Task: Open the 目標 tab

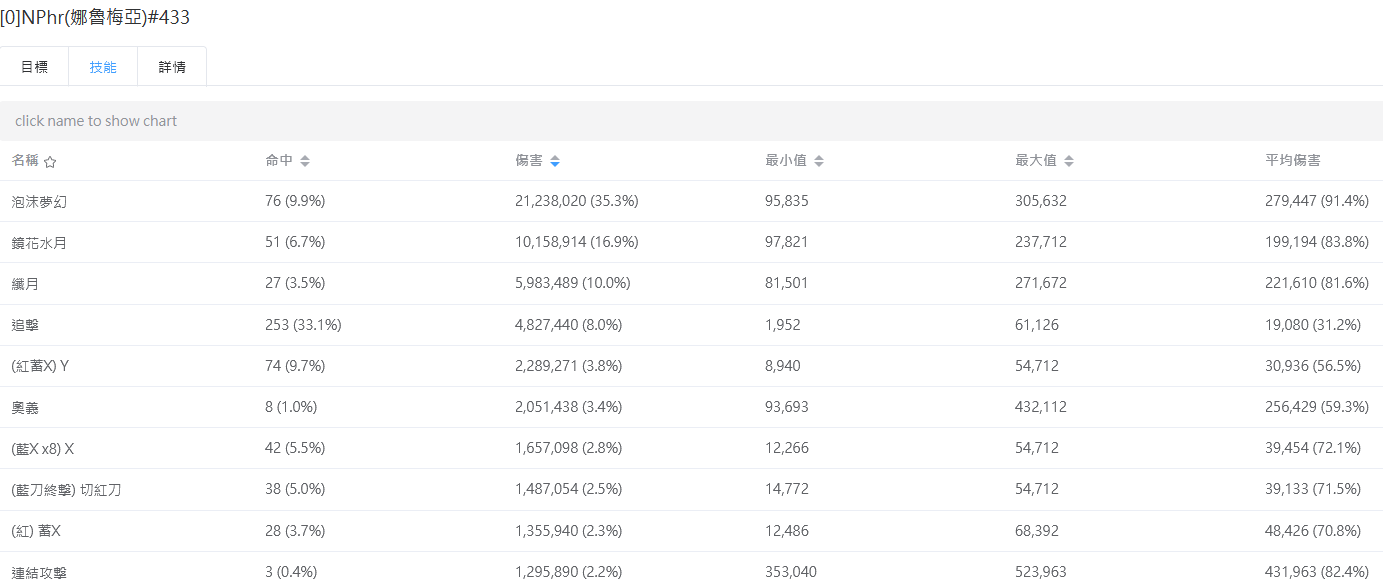Action: [34, 67]
